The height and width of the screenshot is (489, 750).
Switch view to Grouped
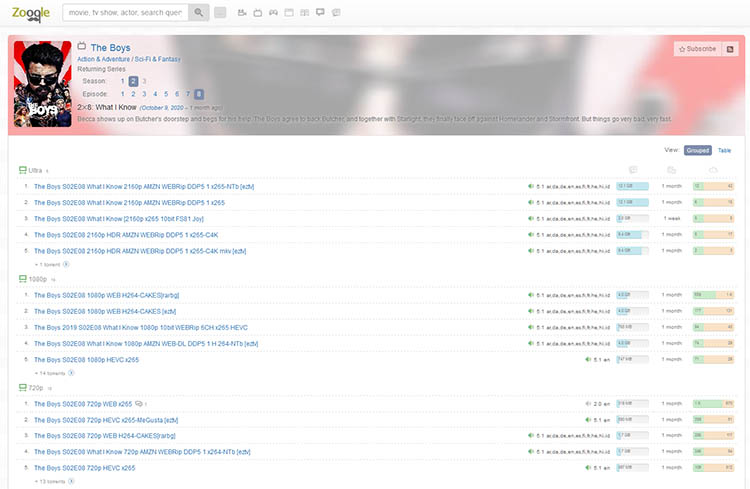point(697,150)
